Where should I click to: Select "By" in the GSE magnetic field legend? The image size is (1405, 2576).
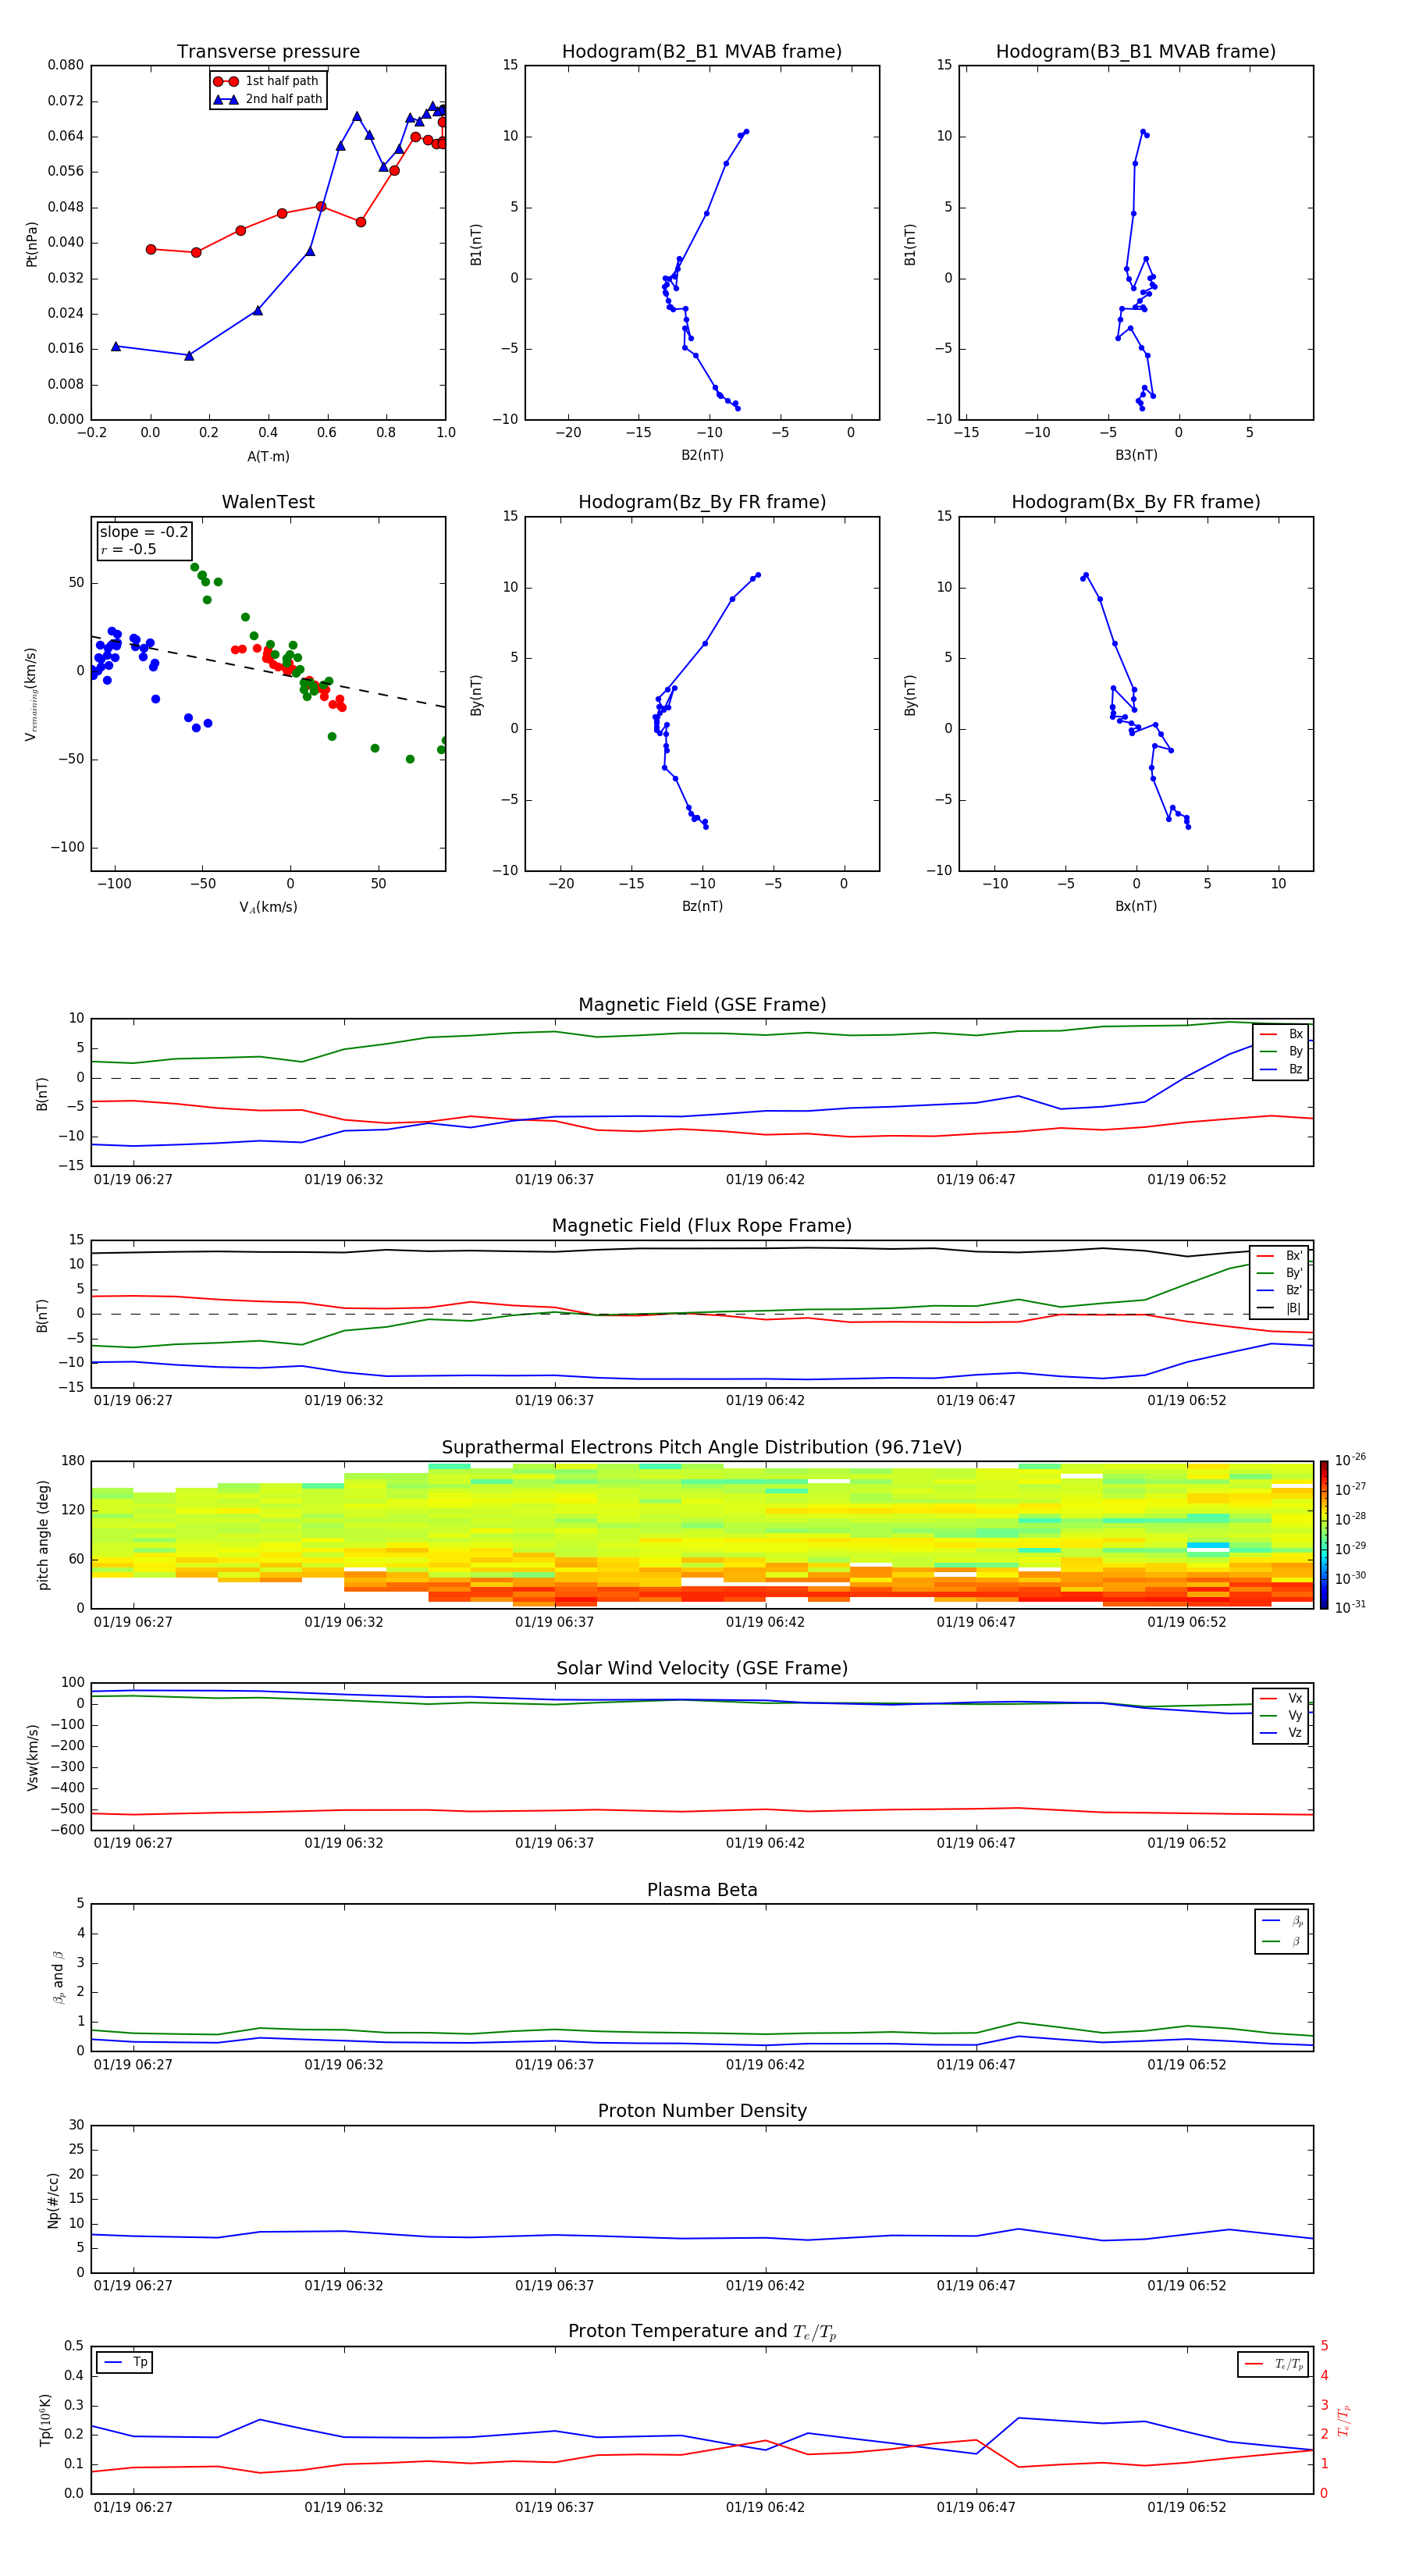click(x=1281, y=1051)
